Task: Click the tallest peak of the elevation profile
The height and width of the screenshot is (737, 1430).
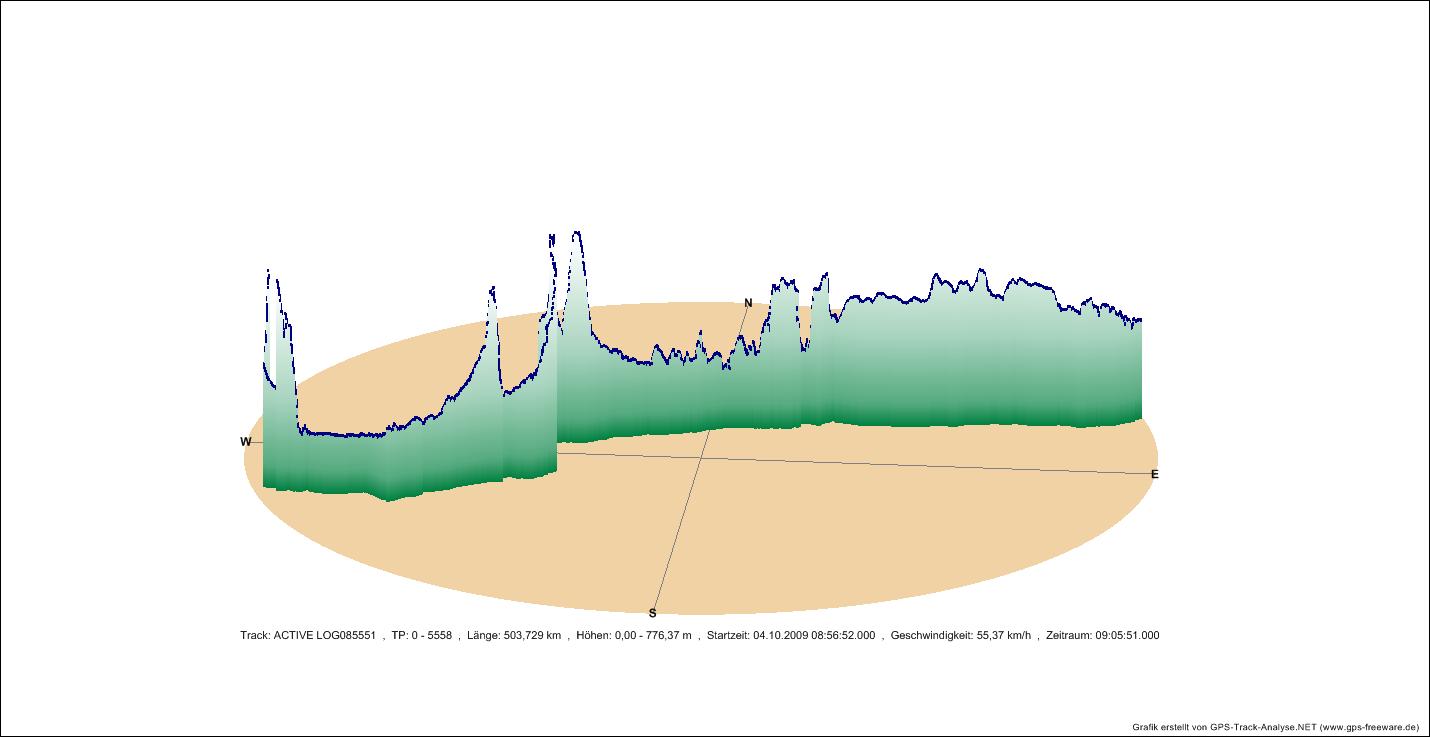Action: coord(577,235)
